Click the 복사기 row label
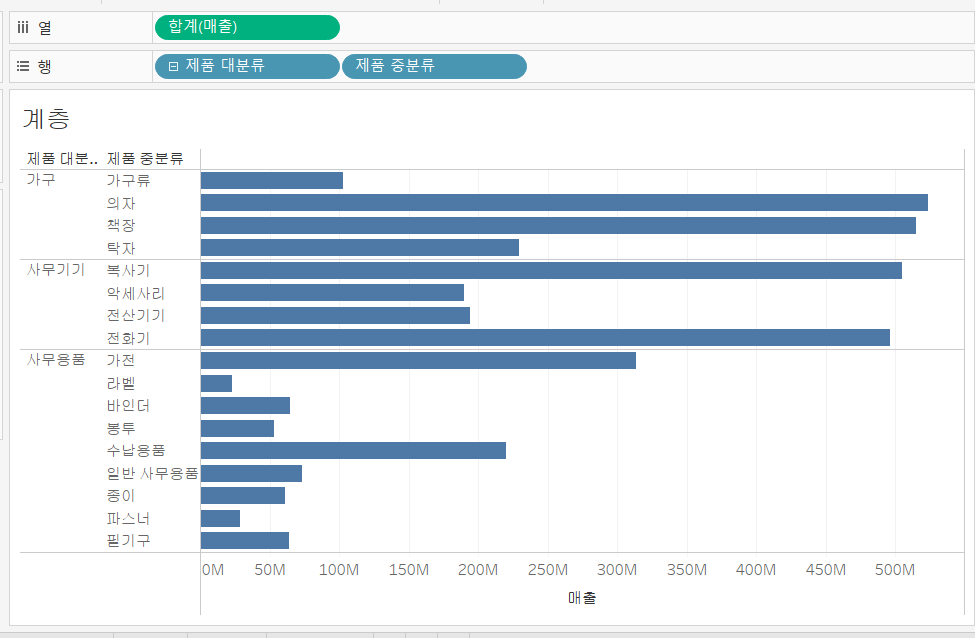 pyautogui.click(x=128, y=270)
